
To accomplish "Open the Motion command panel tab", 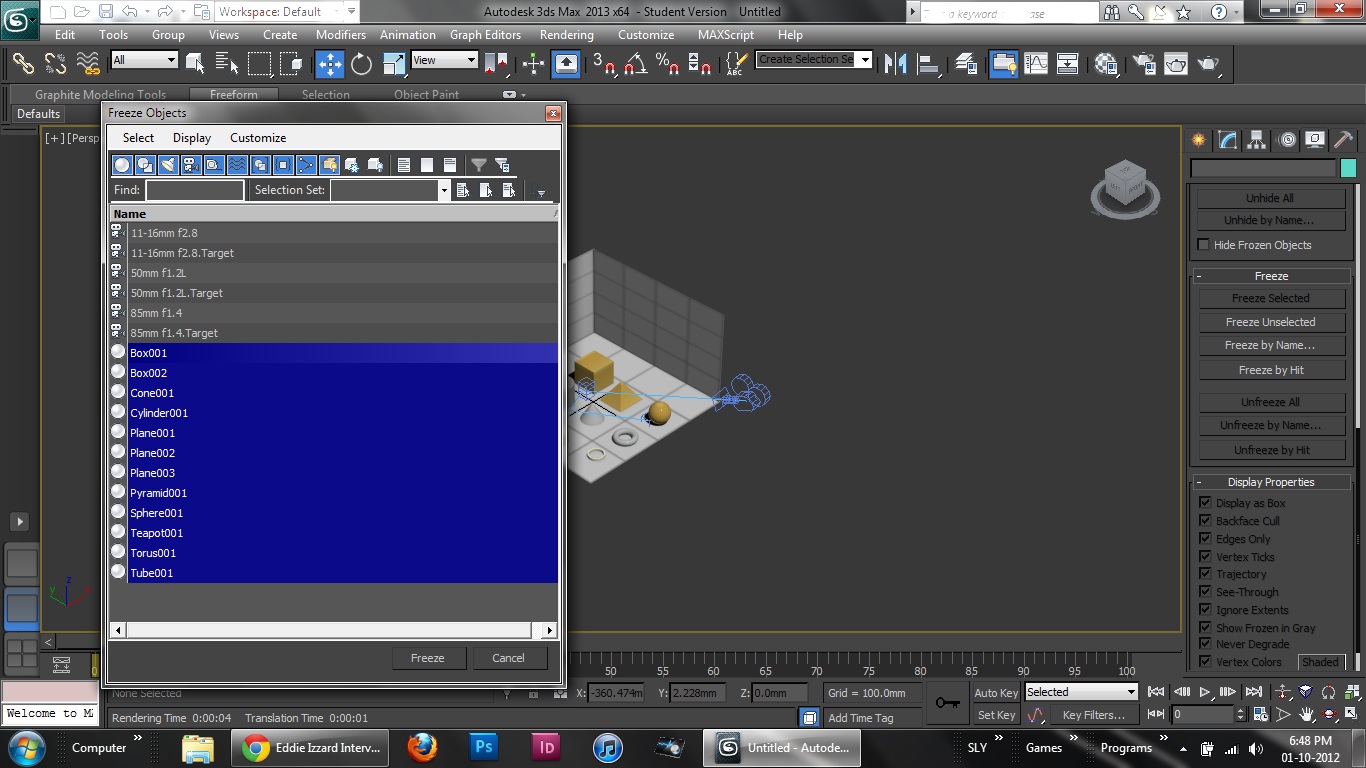I will pyautogui.click(x=1287, y=140).
